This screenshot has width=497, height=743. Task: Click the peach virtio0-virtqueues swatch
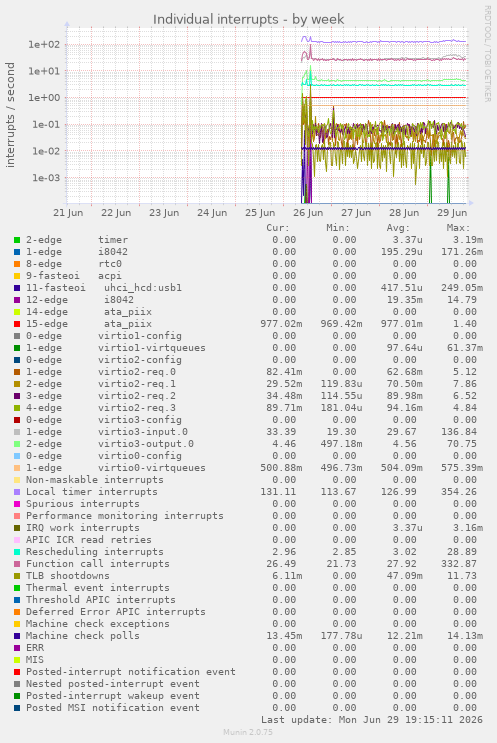click(x=17, y=468)
